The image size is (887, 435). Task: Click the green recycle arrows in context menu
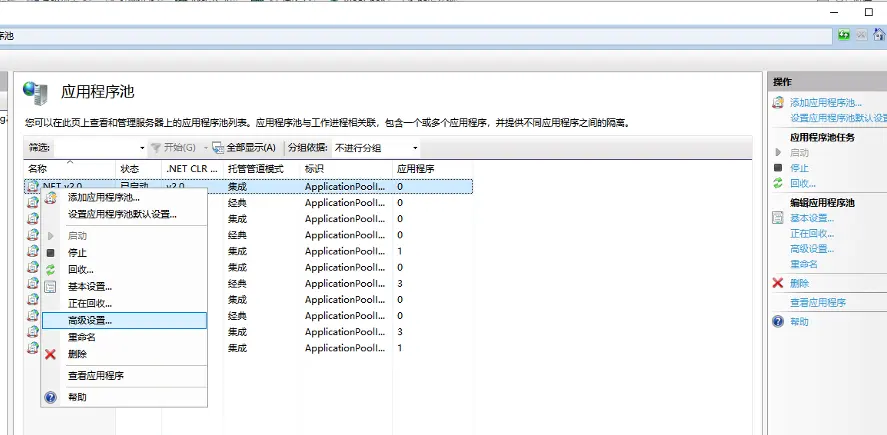pos(50,270)
